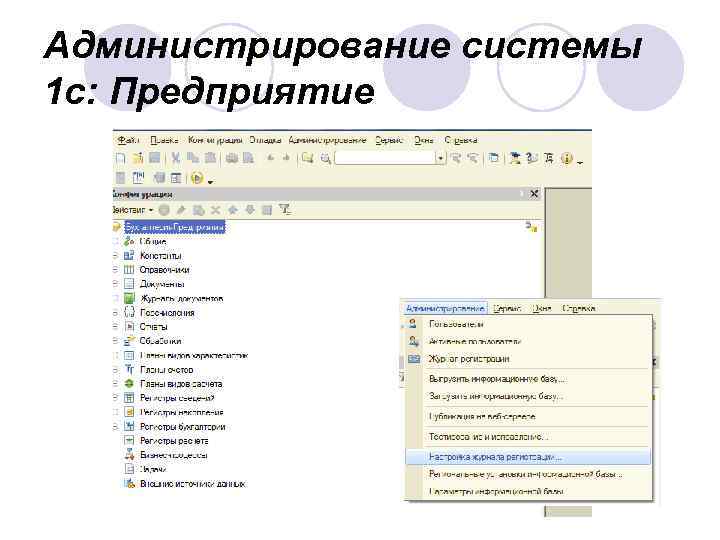Image resolution: width=720 pixels, height=540 pixels.
Task: Click the Задачи tree icon
Action: [x=129, y=469]
